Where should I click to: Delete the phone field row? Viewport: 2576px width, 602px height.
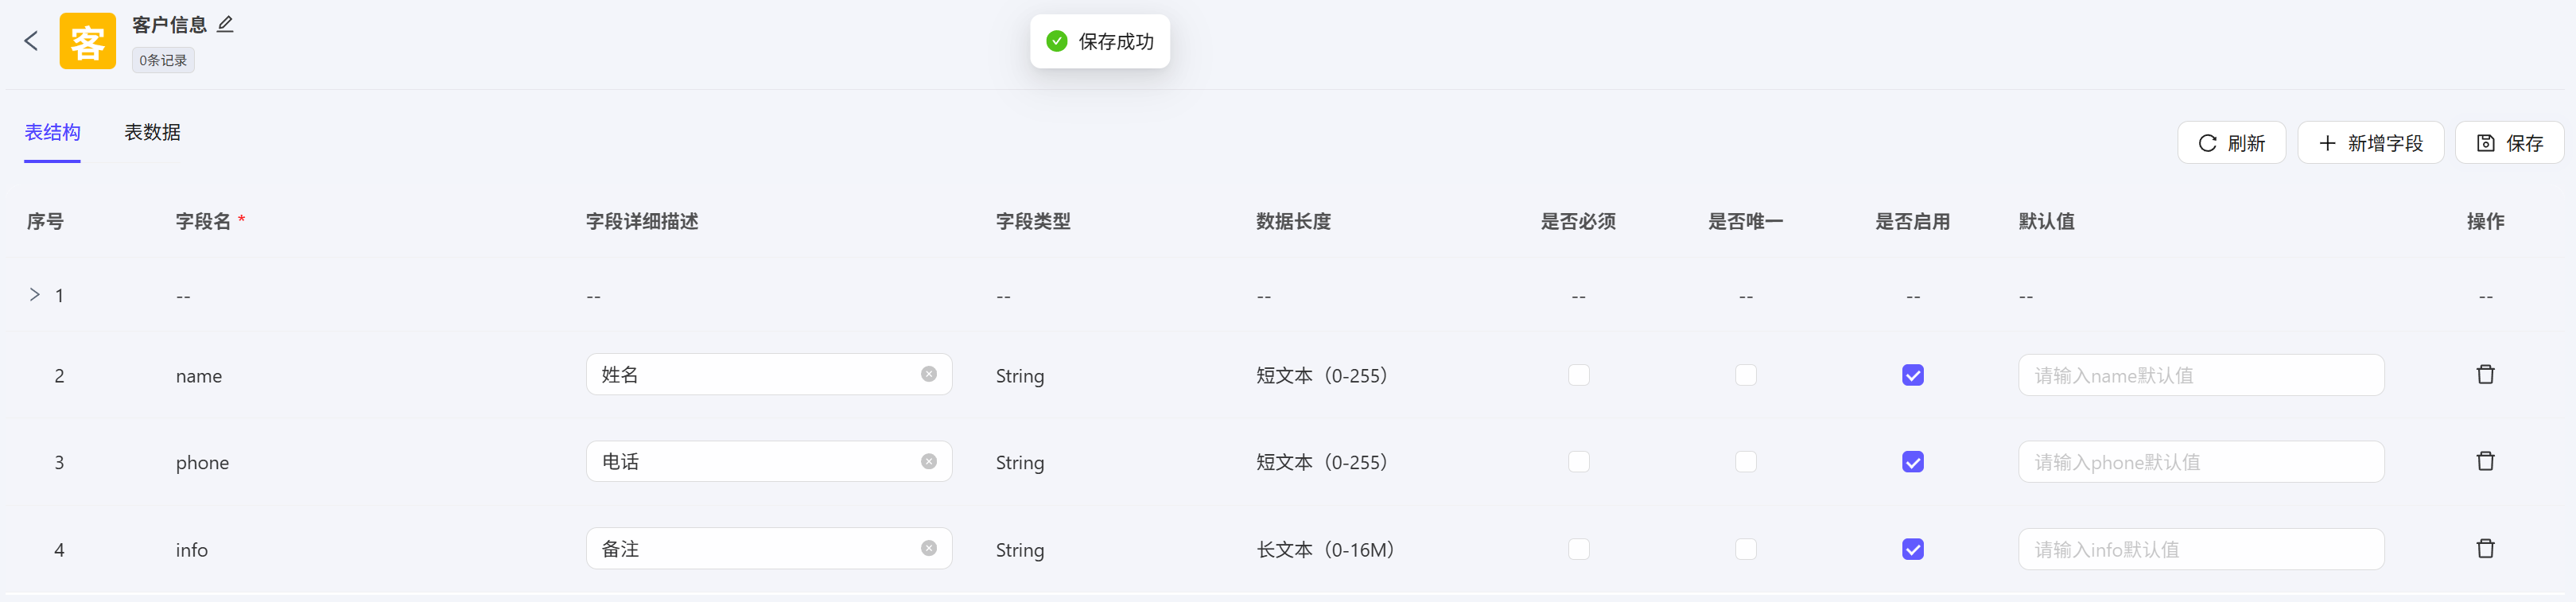pos(2485,462)
